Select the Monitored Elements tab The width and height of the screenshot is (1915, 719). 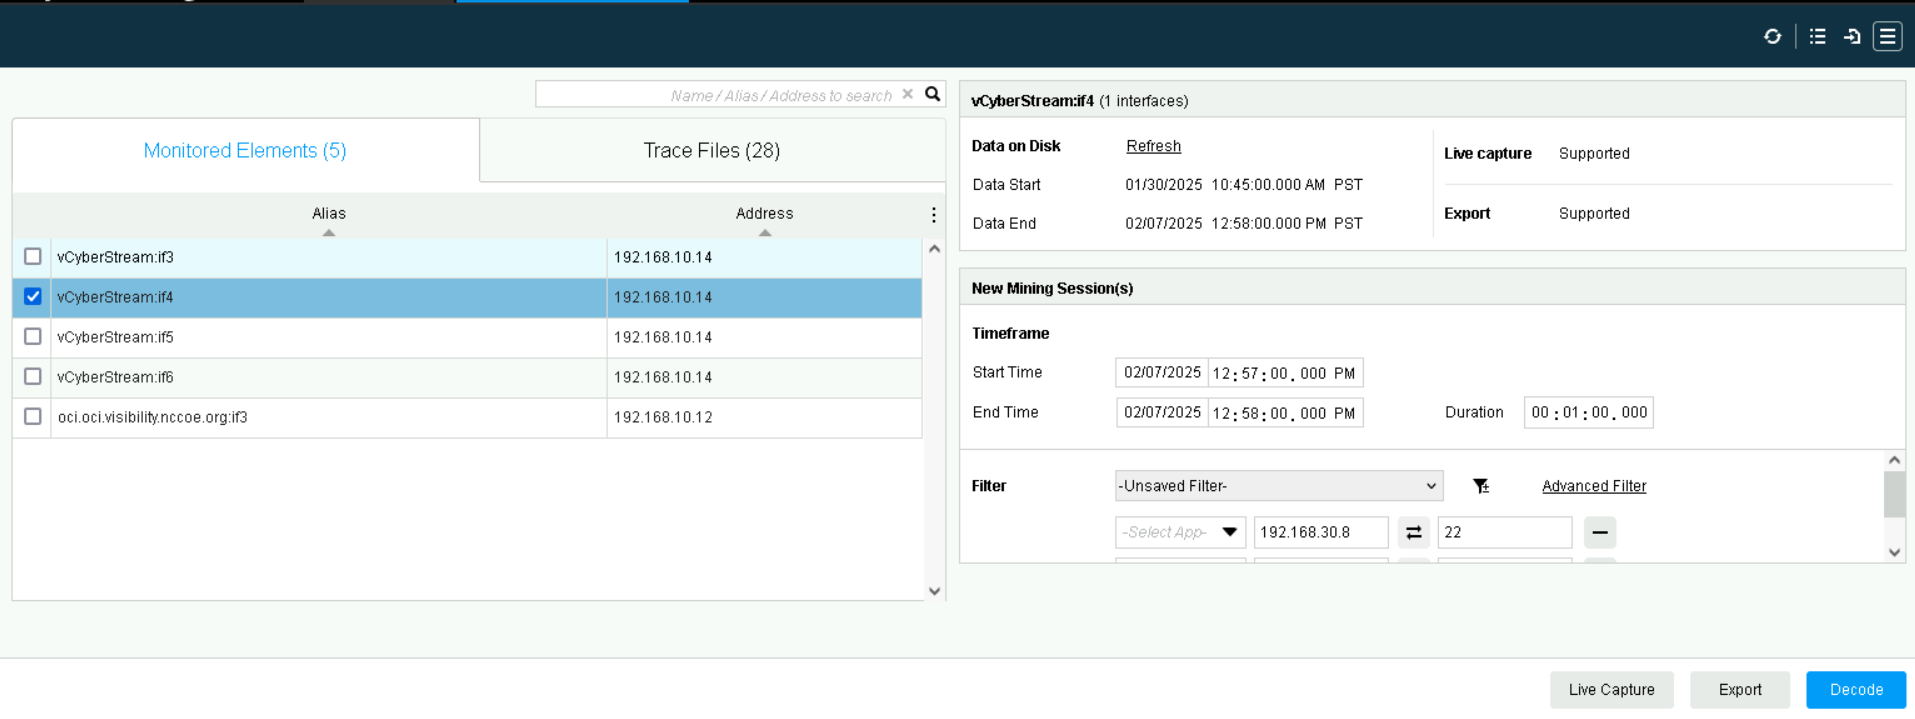click(x=245, y=151)
